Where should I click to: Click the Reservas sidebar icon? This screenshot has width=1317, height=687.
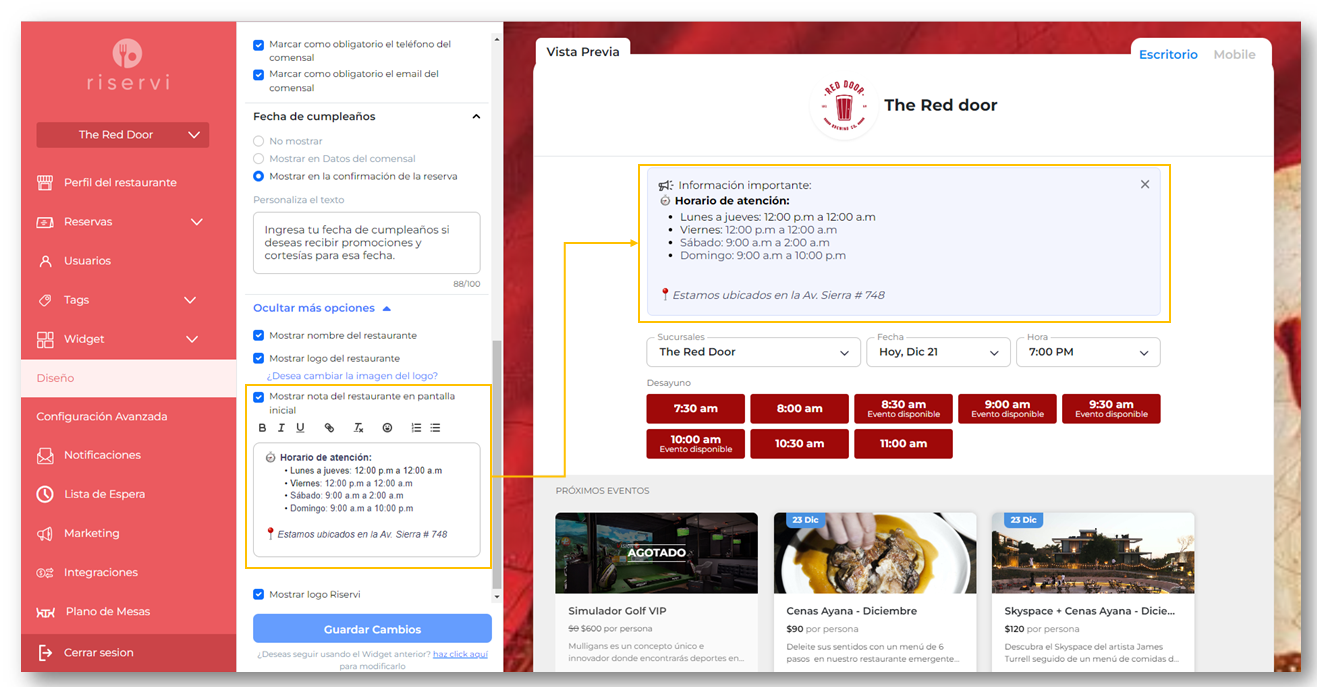(x=45, y=222)
